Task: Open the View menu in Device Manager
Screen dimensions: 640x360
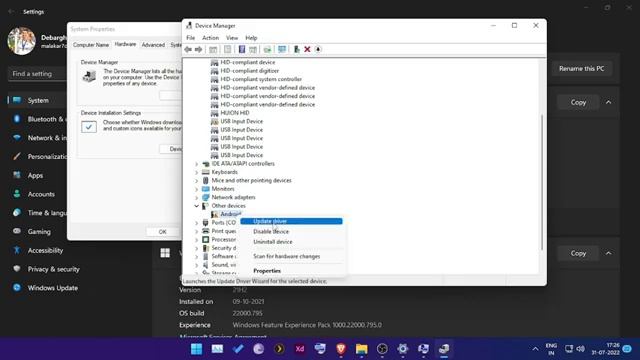Action: 232,38
